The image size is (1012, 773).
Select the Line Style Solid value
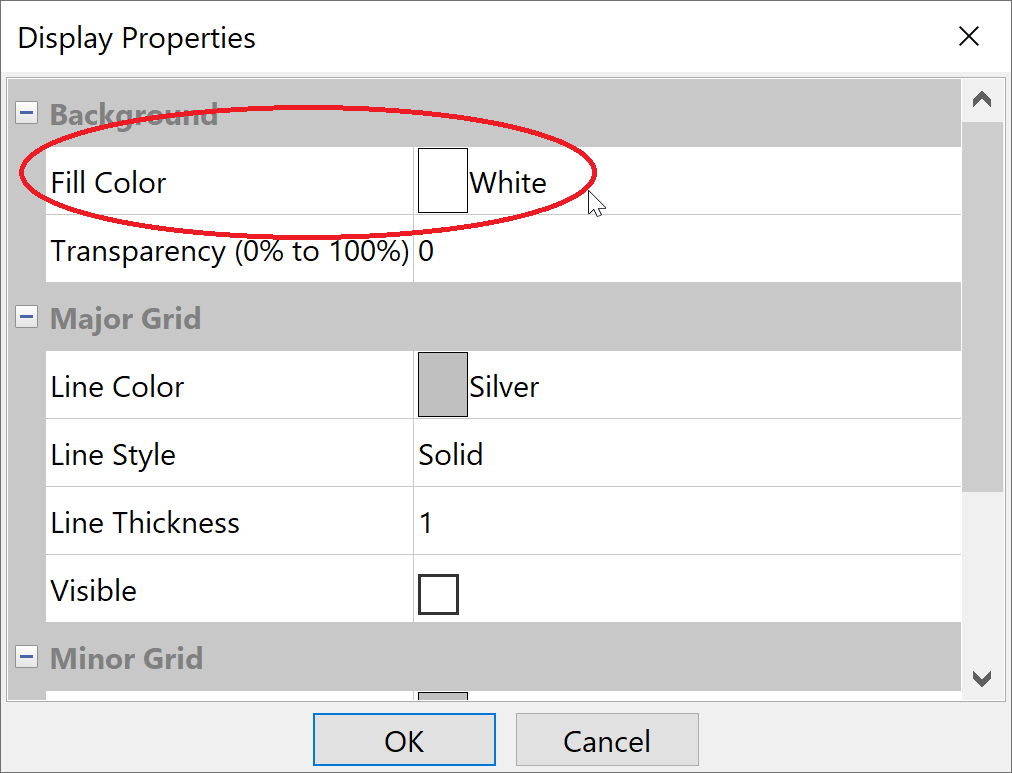pyautogui.click(x=451, y=455)
